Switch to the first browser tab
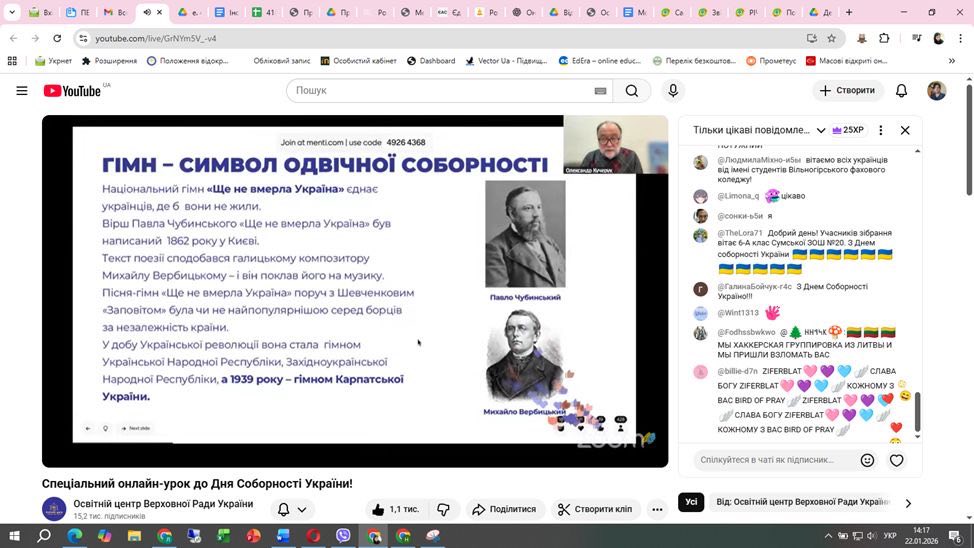 point(41,12)
